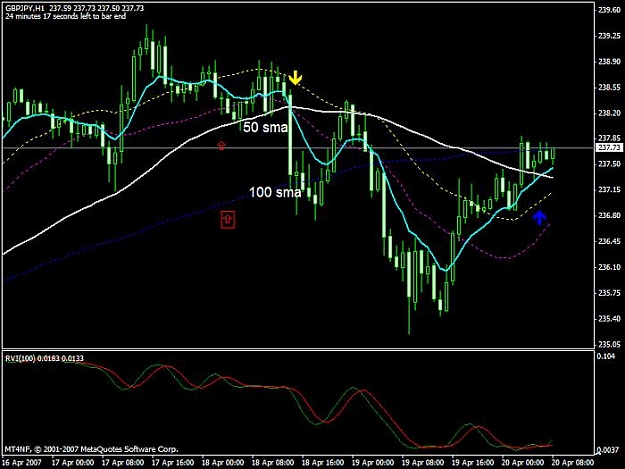Click the 238.20 price axis label
625x469 pixels.
click(x=609, y=114)
